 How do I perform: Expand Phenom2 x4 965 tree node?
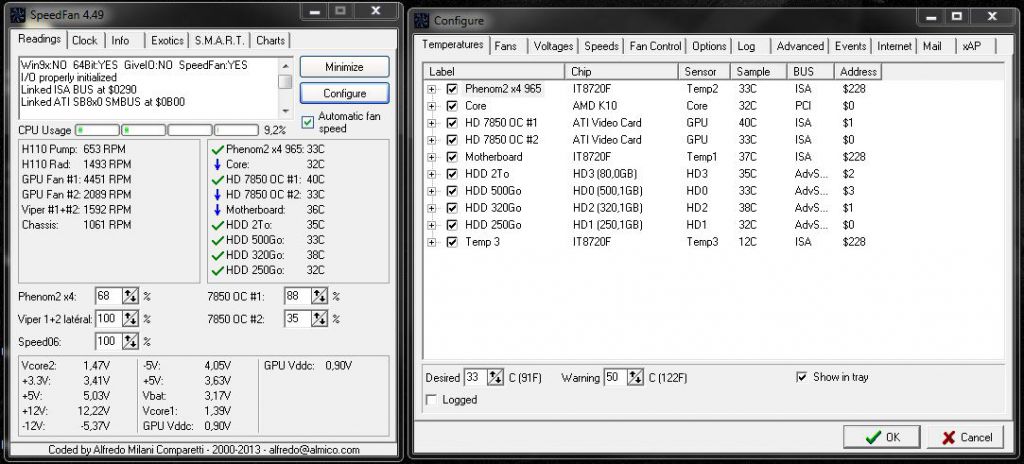(432, 89)
